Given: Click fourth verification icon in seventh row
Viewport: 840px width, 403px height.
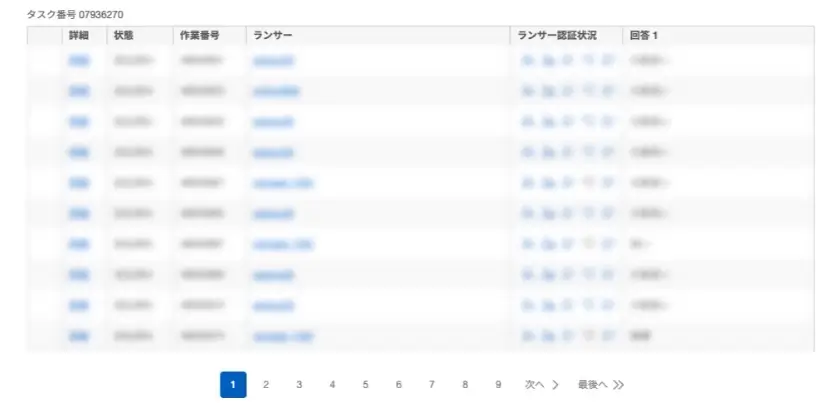Looking at the screenshot, I should (589, 244).
